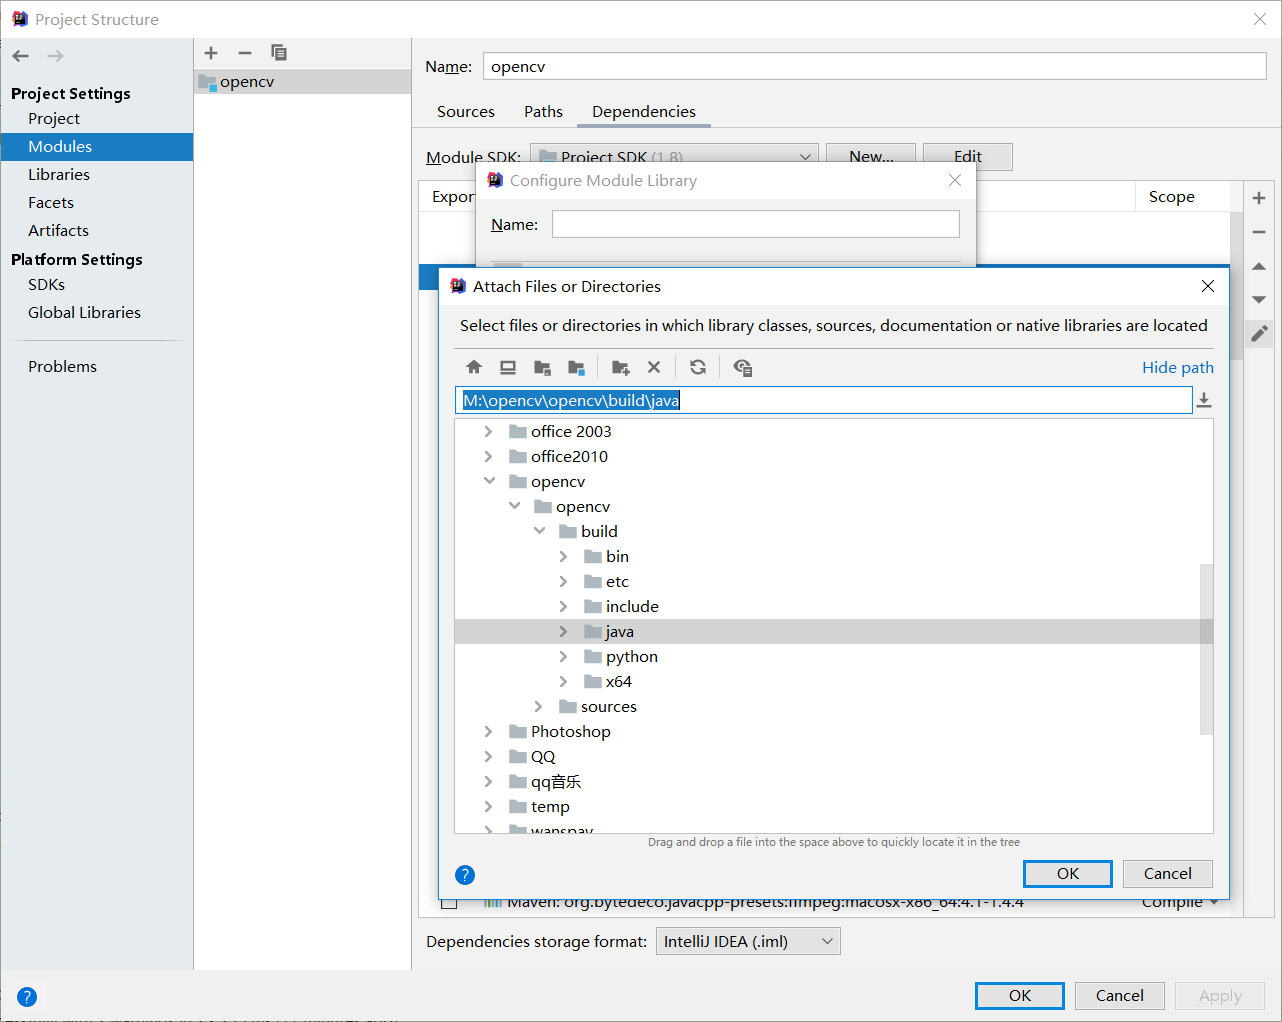Click module Name field containing opencv
Screen dimensions: 1282x1022
click(875, 66)
